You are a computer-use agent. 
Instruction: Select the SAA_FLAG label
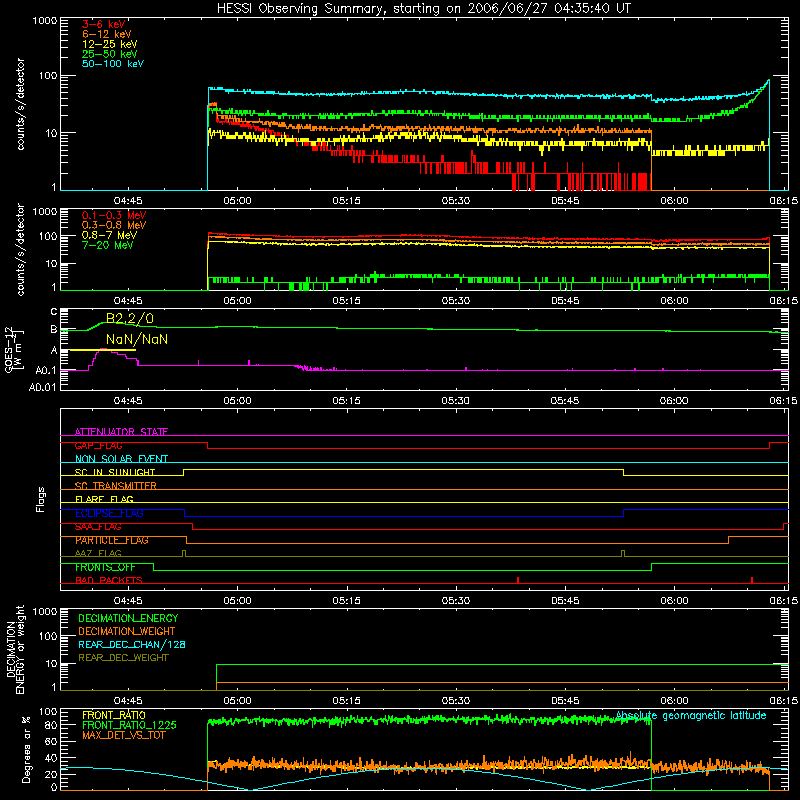(x=98, y=527)
